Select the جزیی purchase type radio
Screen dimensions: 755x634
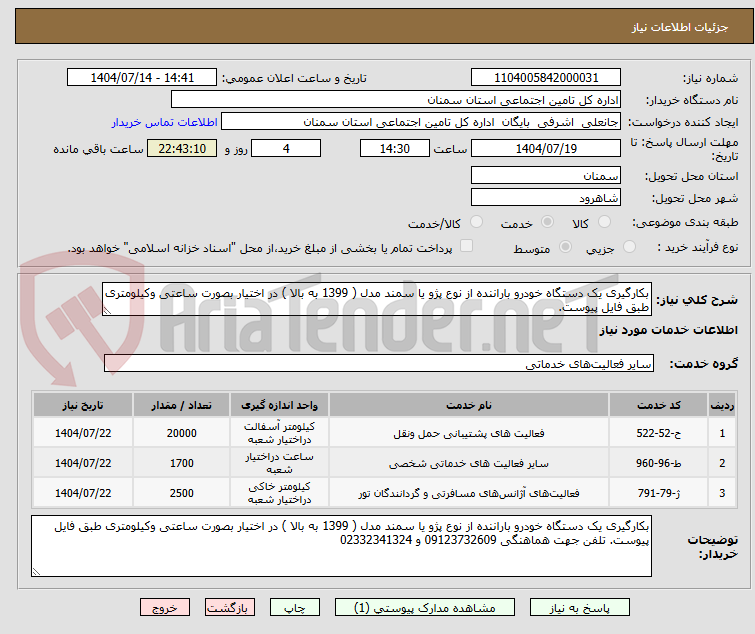tap(629, 247)
